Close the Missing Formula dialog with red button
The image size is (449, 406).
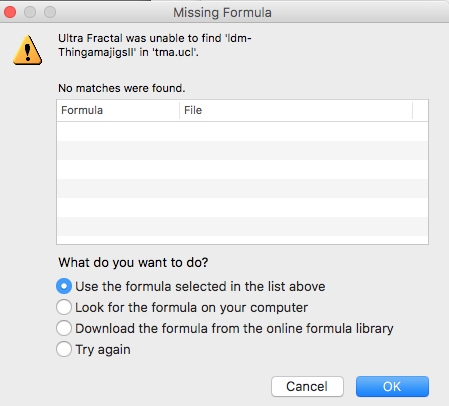click(x=10, y=12)
